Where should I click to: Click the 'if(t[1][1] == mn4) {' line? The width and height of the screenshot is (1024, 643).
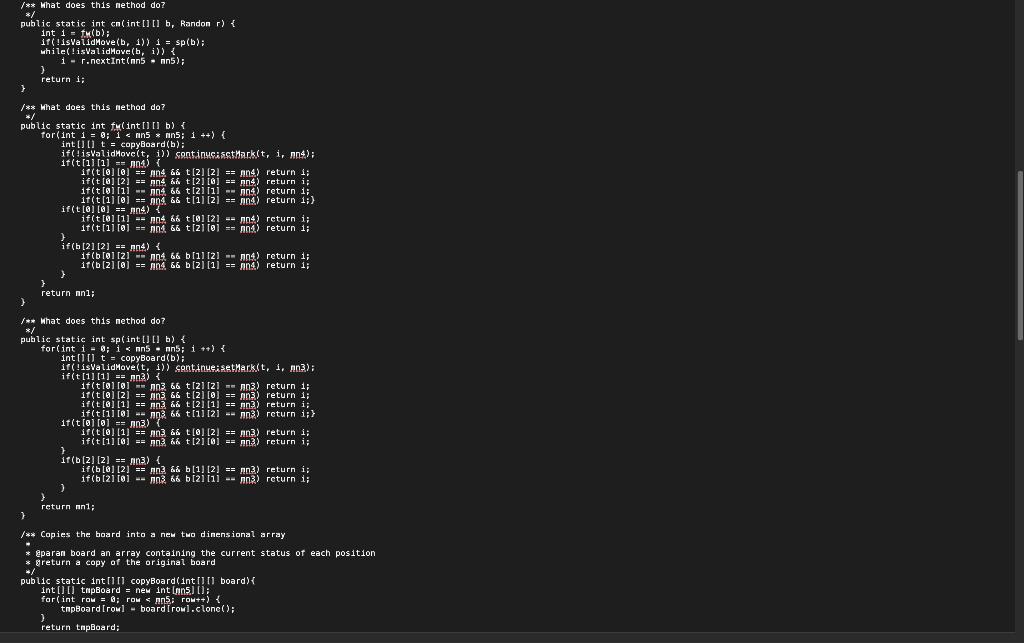(110, 163)
